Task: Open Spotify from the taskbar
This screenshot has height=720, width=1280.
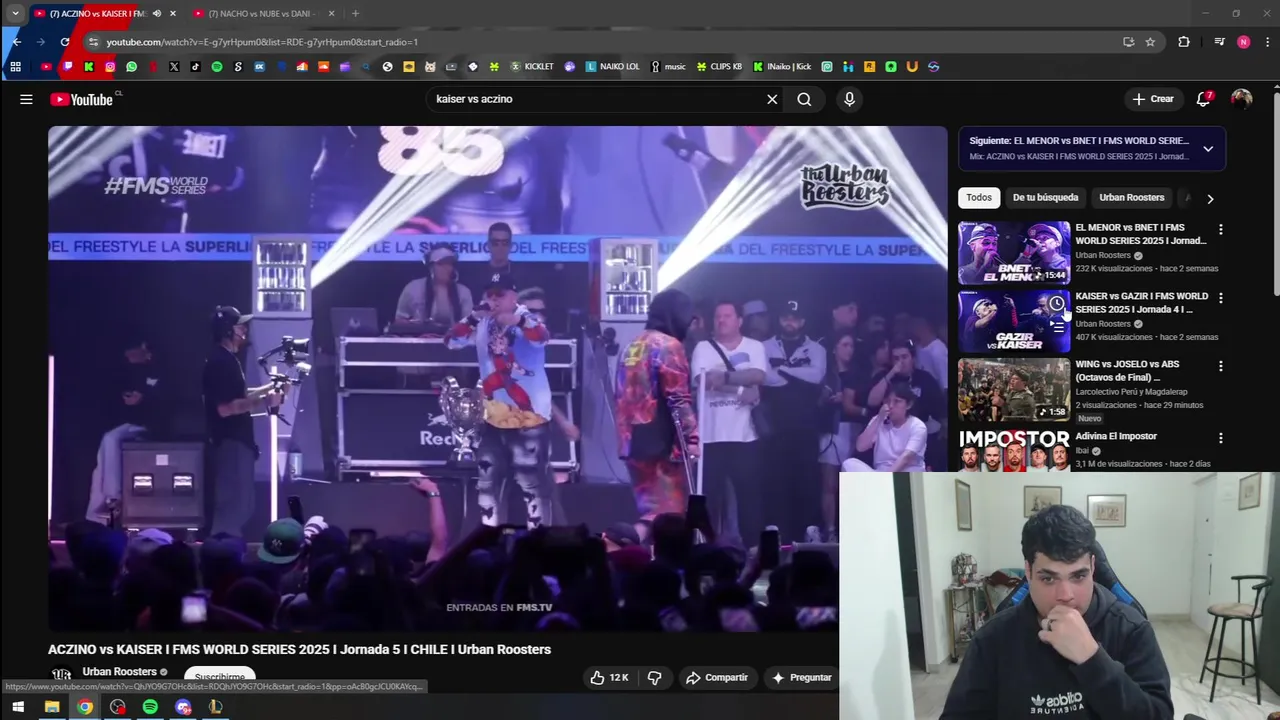Action: coord(150,707)
